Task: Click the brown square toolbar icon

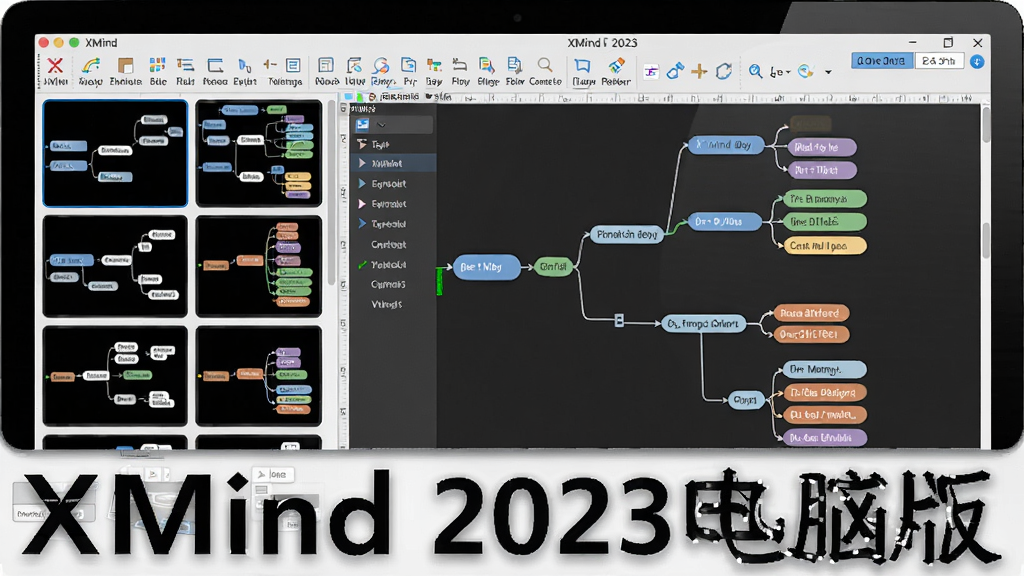Action: 125,65
